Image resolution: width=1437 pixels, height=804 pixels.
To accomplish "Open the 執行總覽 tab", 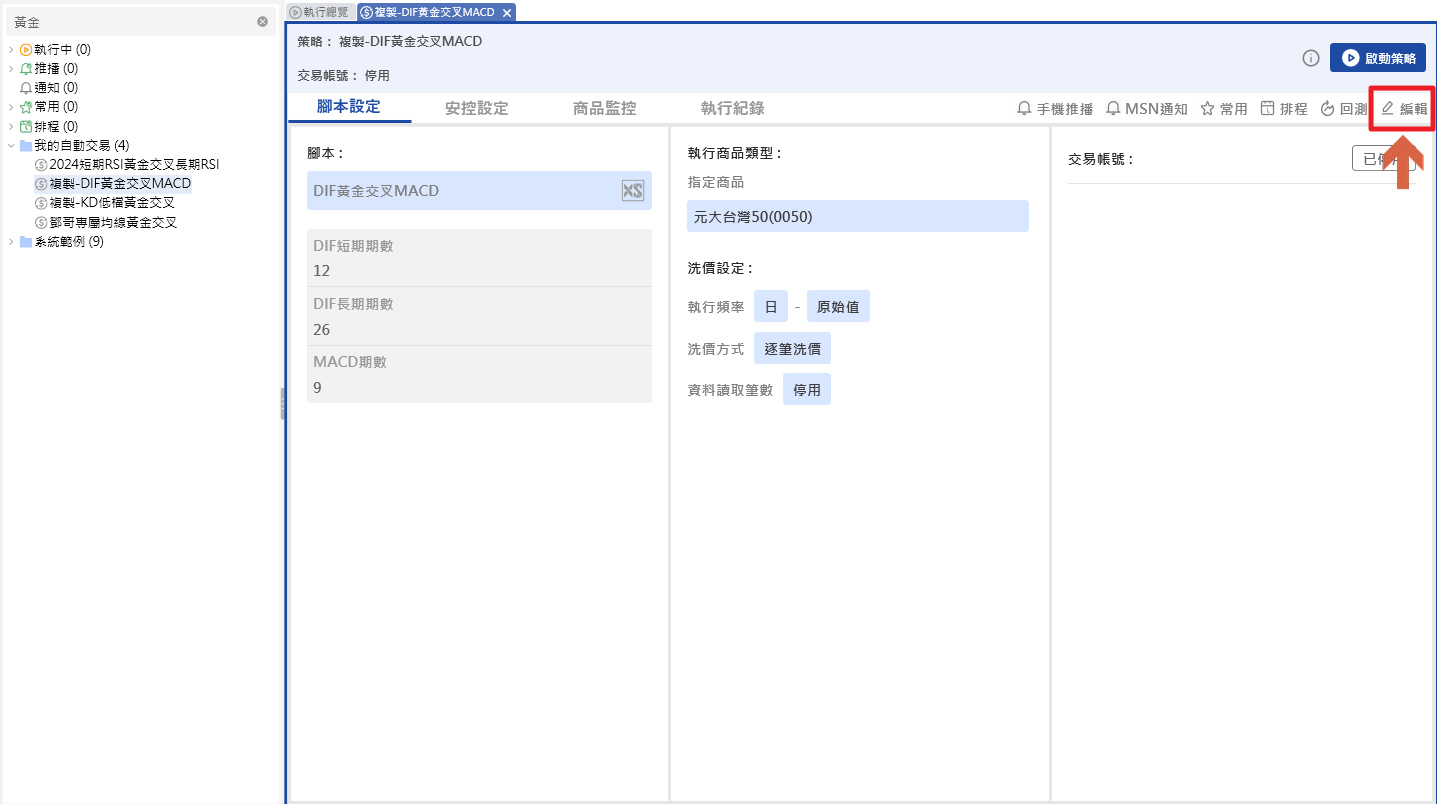I will click(x=319, y=12).
